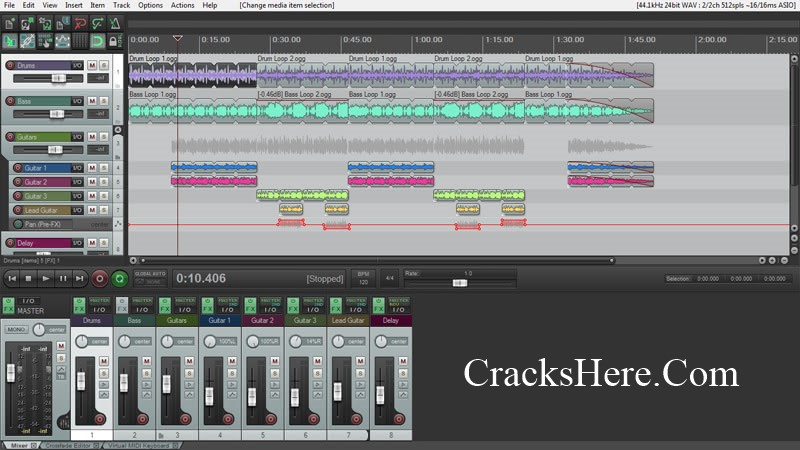The height and width of the screenshot is (450, 800).
Task: Click the audio device info in title bar
Action: coord(716,5)
